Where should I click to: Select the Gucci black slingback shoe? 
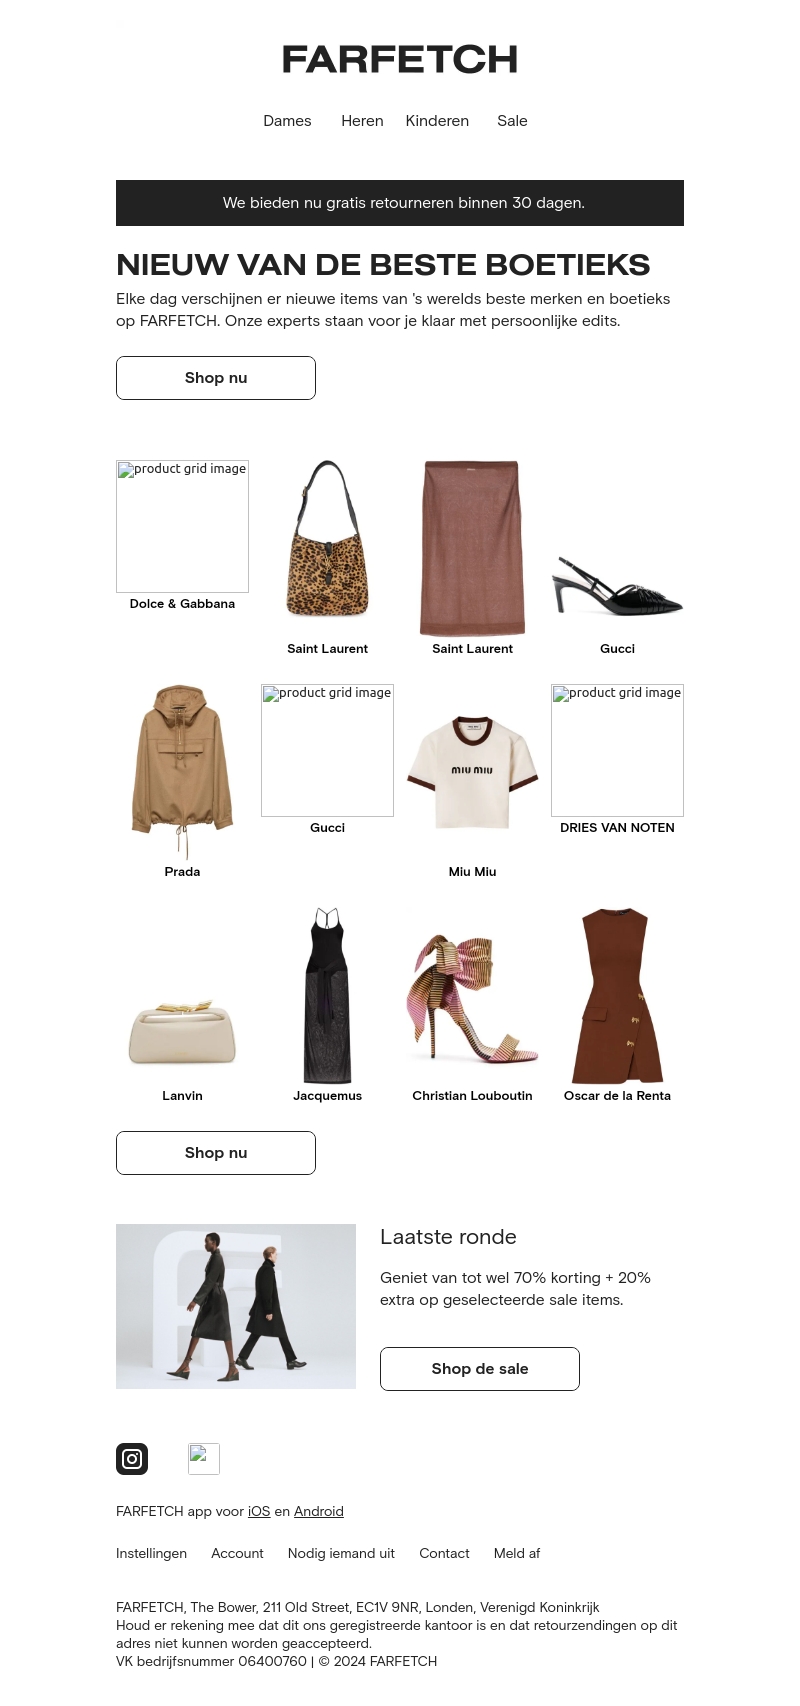(x=617, y=586)
